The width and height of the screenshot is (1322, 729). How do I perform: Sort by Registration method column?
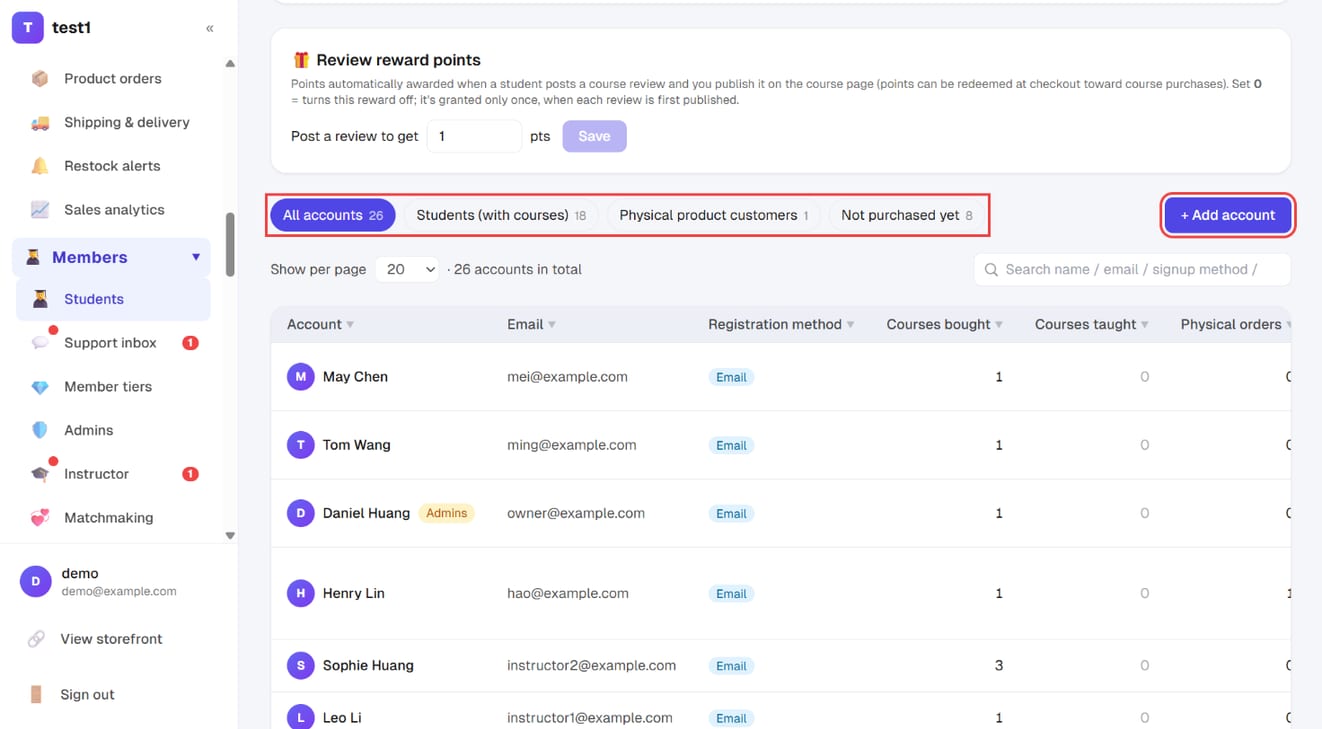[781, 324]
